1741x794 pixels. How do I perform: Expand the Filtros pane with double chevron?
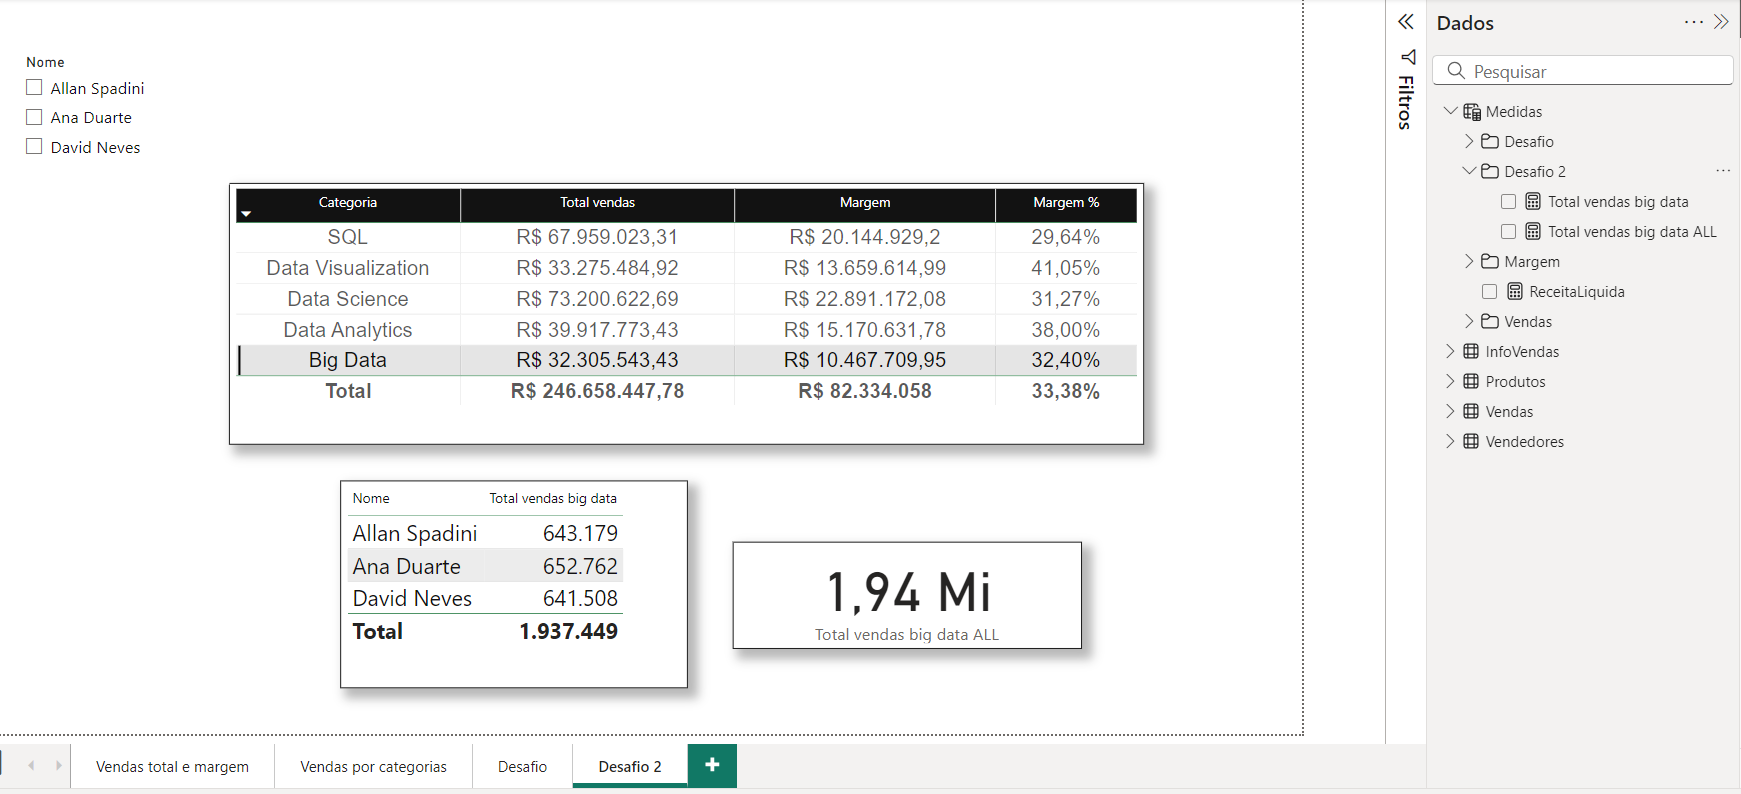[1406, 22]
